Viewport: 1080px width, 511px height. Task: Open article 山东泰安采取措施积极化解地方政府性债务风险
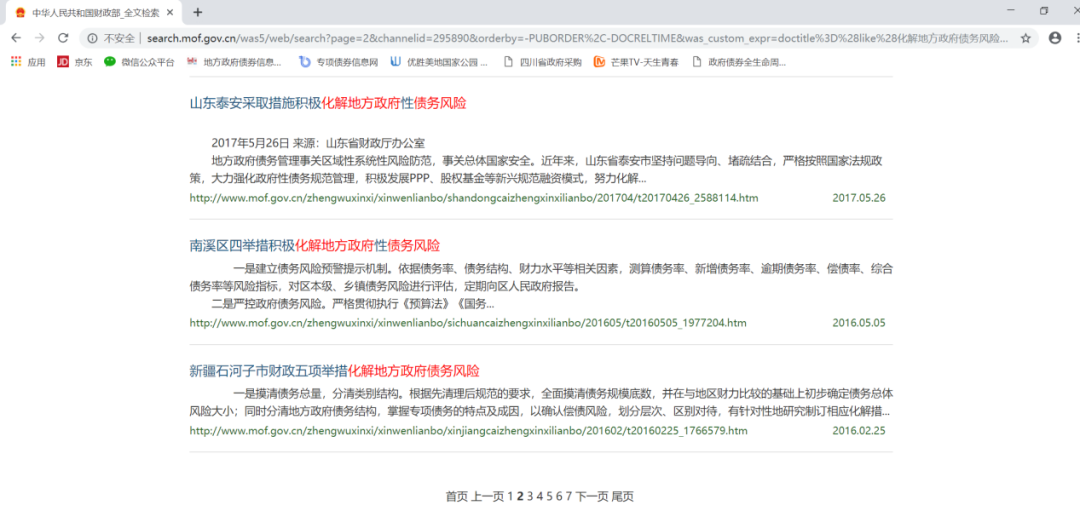point(328,103)
